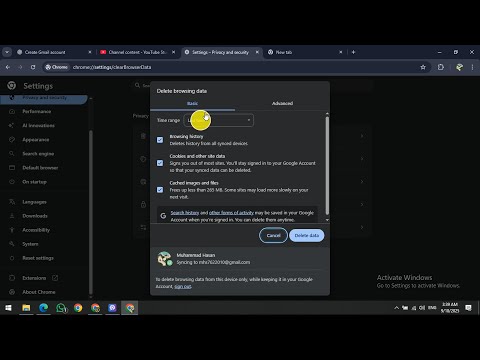Open the volume icon in system tray
Image resolution: width=480 pixels, height=360 pixels.
[422, 308]
